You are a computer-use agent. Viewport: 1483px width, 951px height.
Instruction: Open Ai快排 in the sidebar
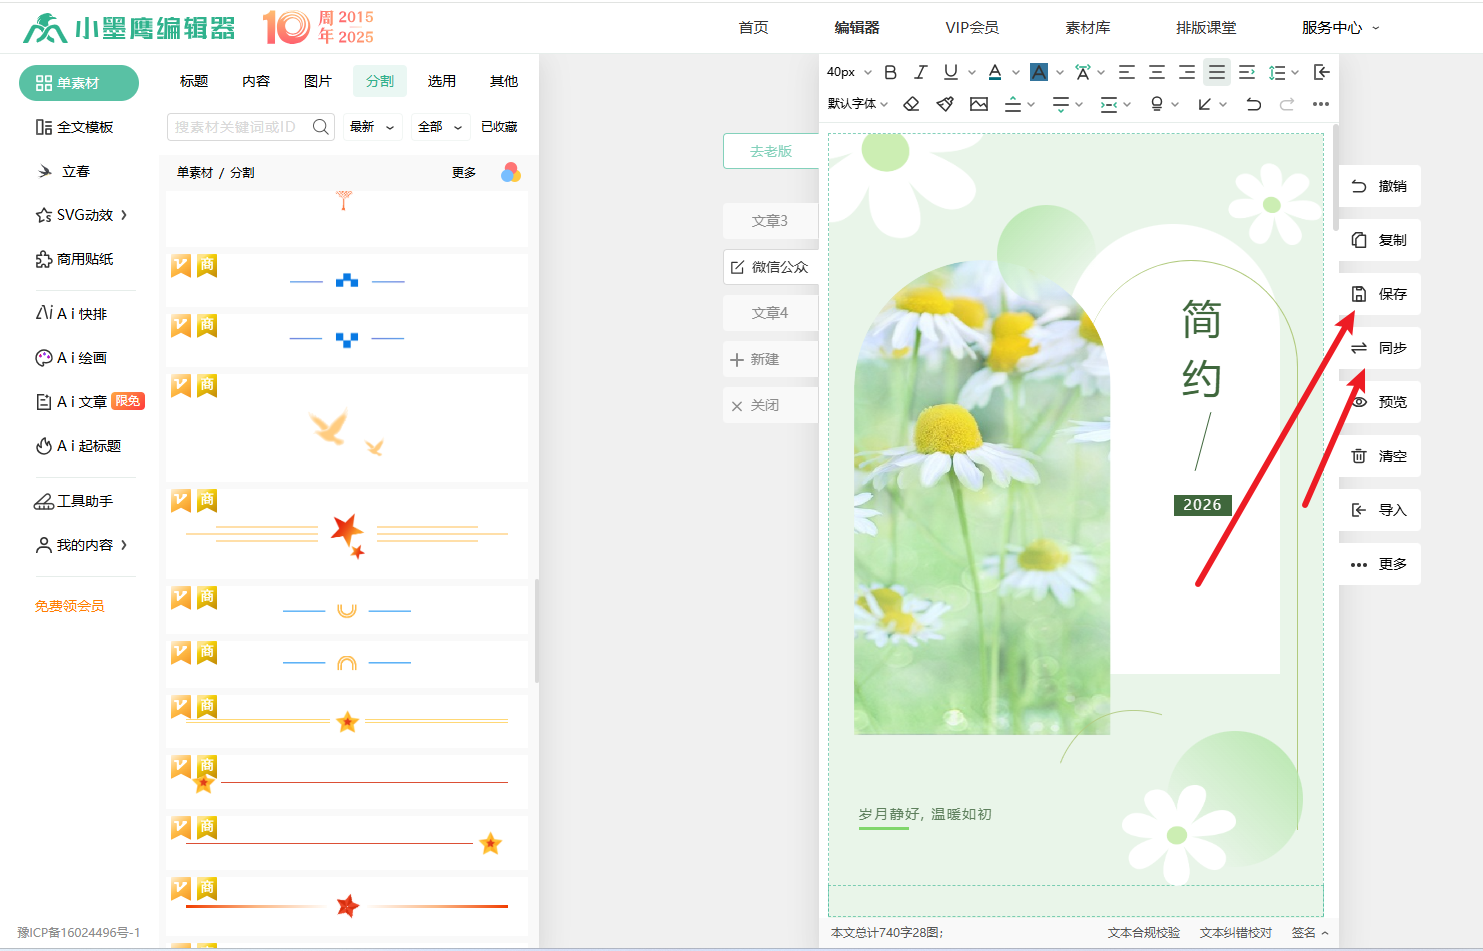71,314
